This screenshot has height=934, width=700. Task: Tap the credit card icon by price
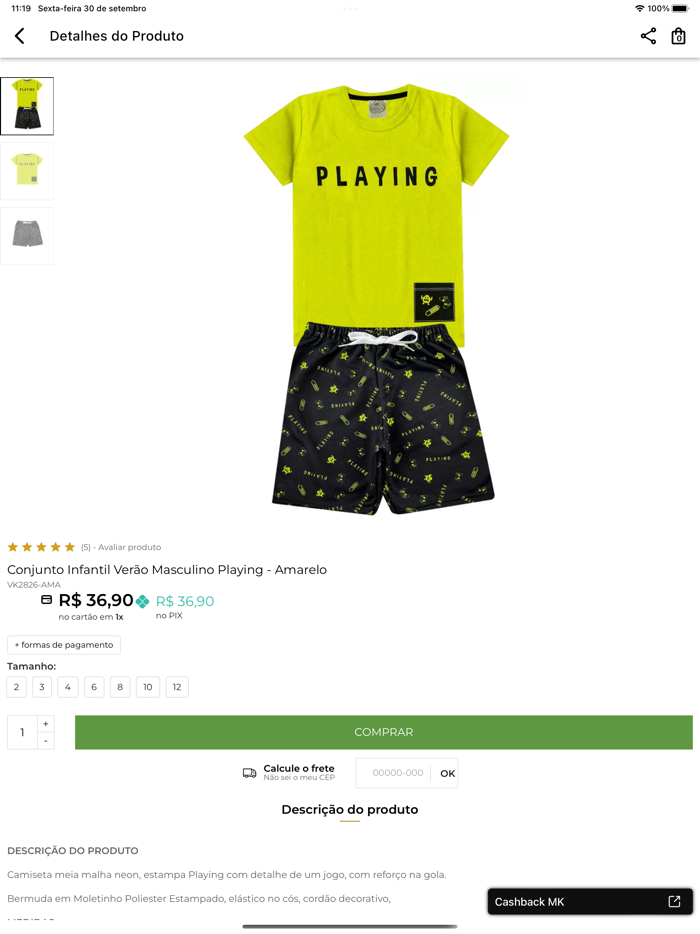[46, 600]
